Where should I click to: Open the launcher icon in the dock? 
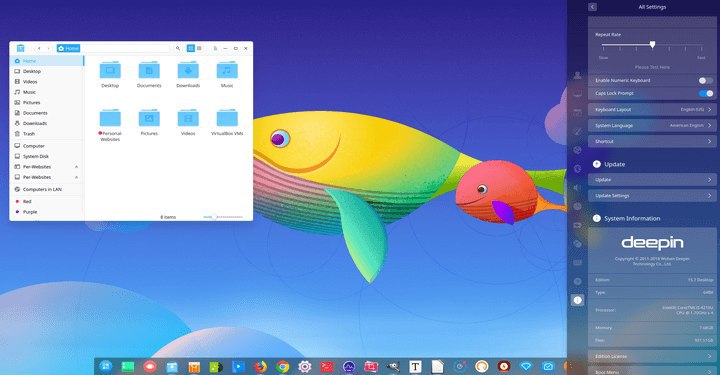click(x=106, y=366)
